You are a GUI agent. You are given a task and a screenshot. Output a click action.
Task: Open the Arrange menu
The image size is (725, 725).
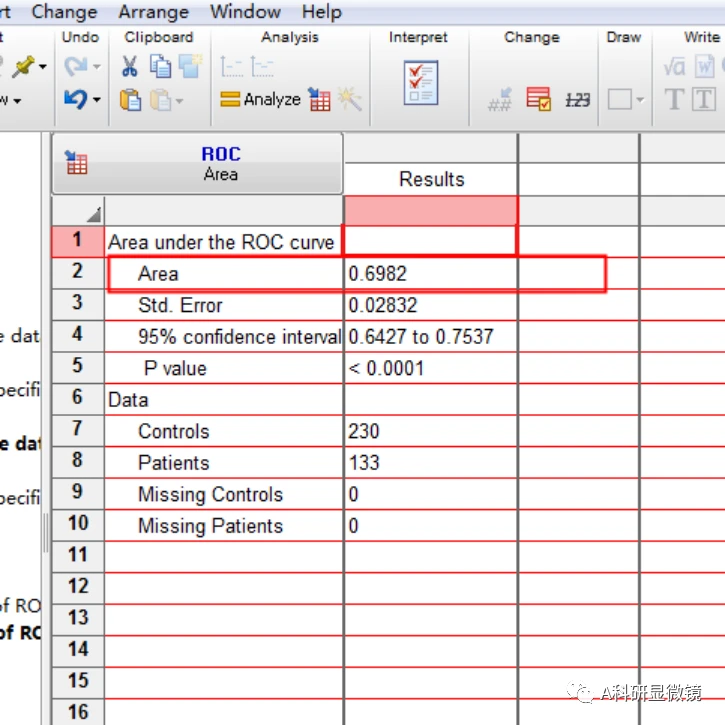point(154,12)
